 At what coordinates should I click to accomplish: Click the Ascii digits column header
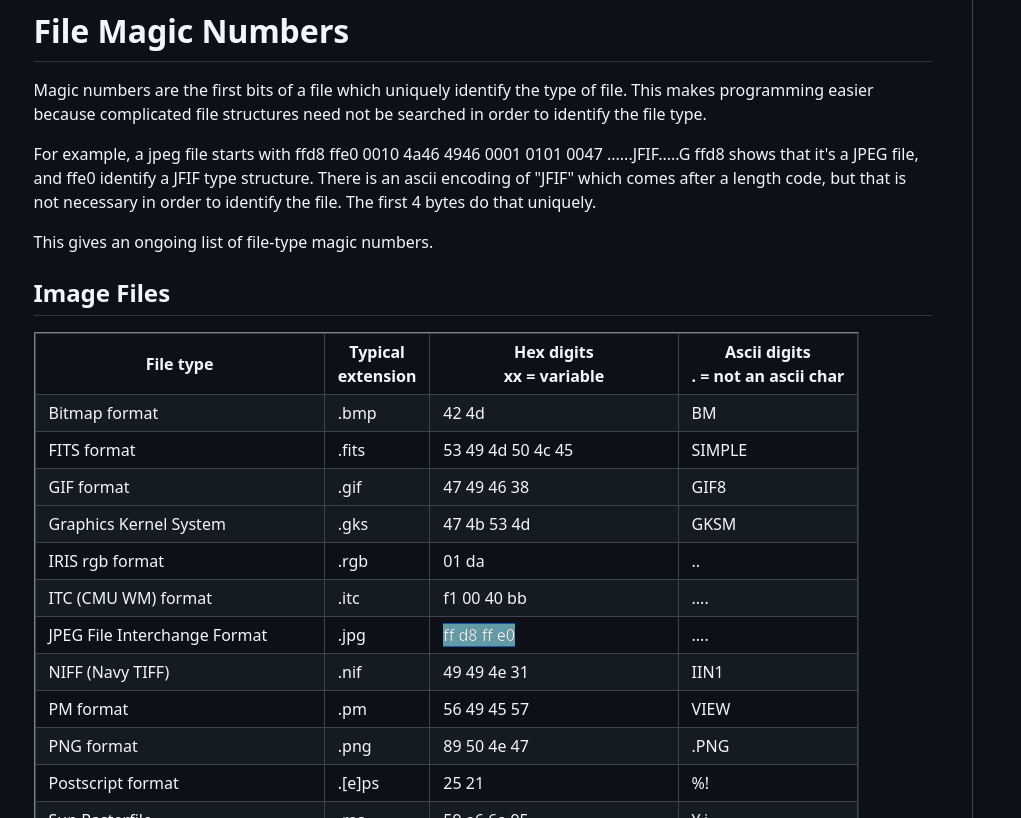(768, 364)
